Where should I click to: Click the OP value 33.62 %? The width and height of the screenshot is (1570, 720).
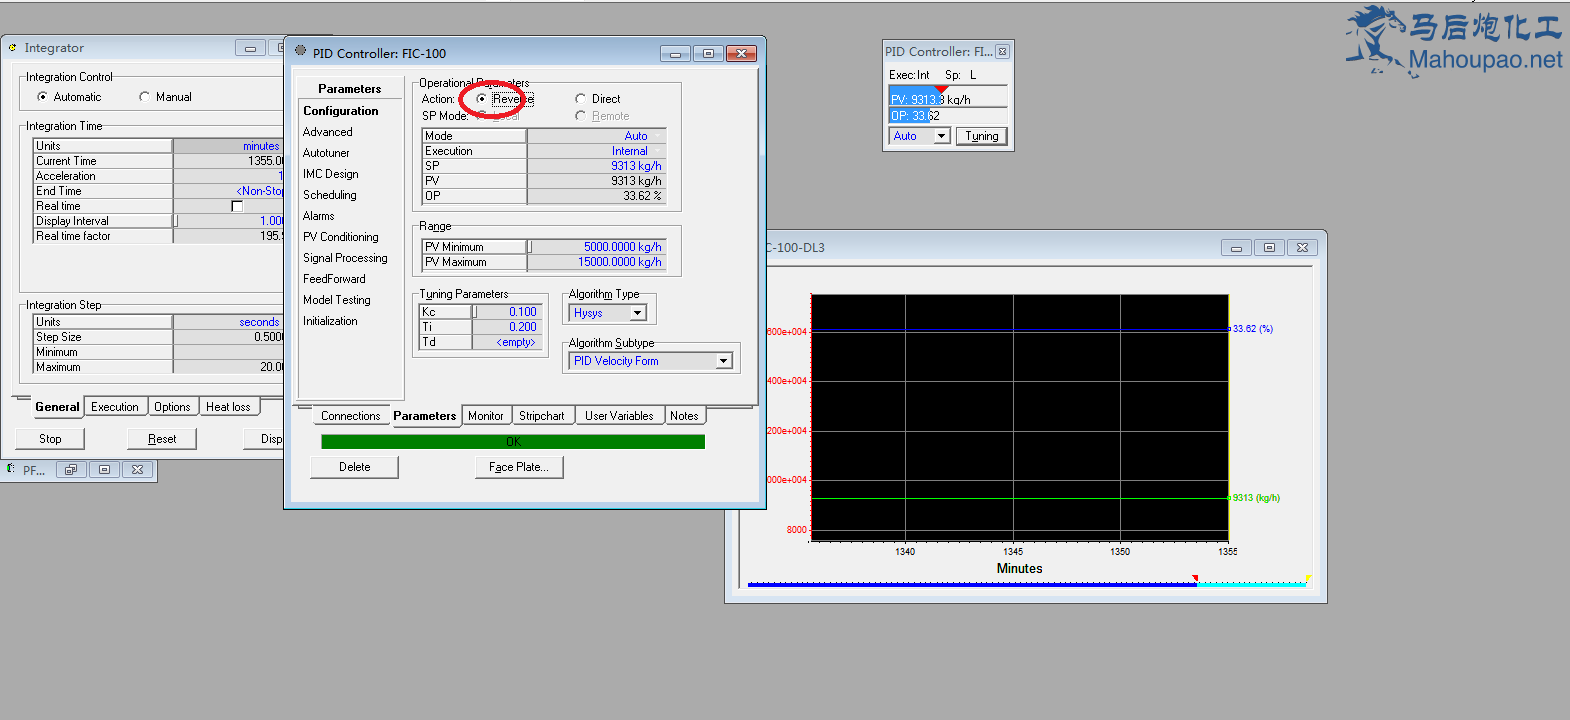coord(596,196)
